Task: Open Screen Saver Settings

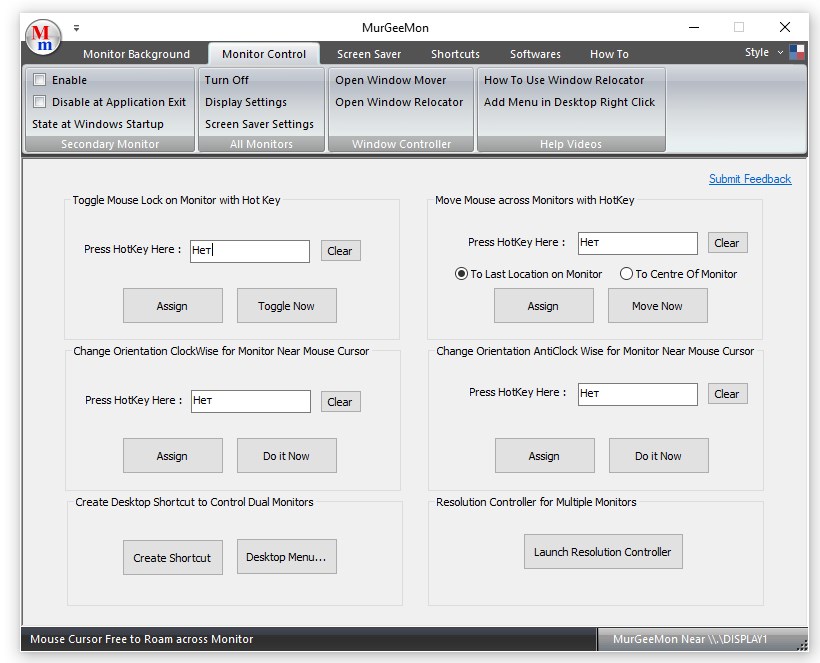Action: point(259,124)
